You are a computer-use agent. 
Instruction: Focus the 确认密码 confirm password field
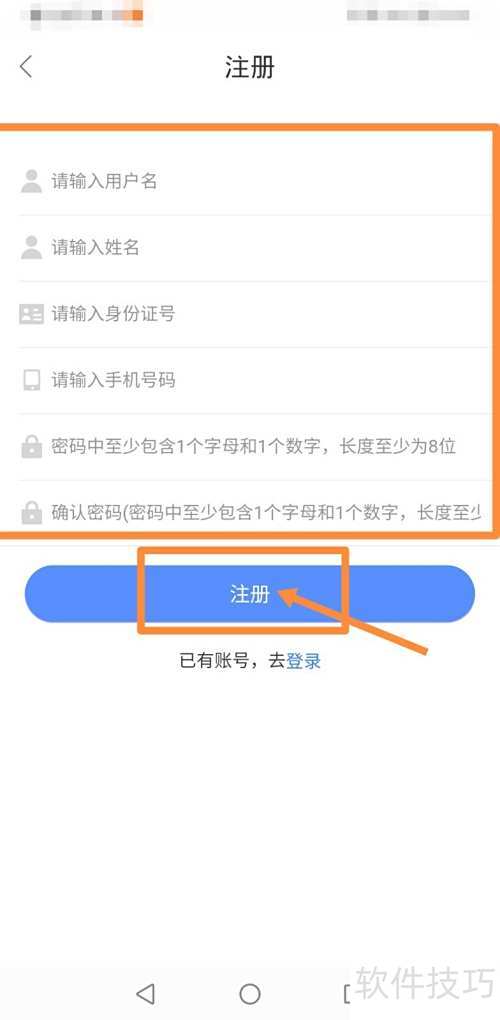pos(254,513)
